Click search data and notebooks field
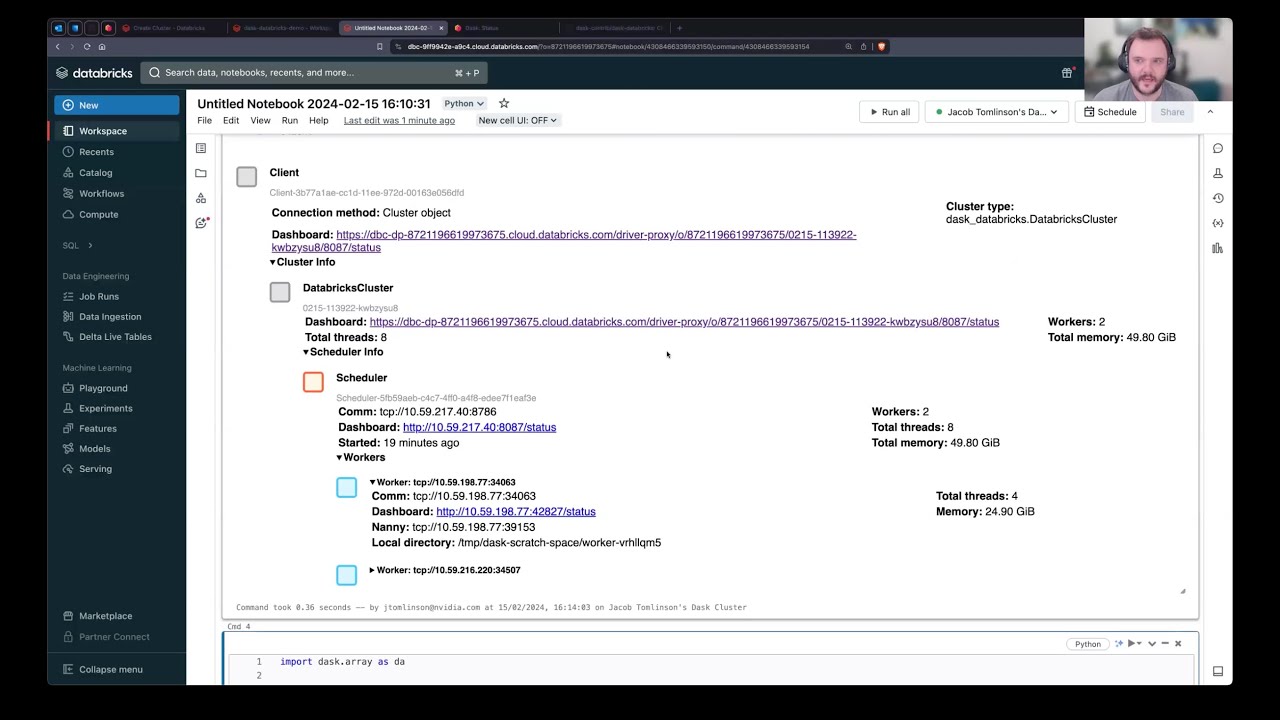This screenshot has height=720, width=1280. tap(314, 72)
